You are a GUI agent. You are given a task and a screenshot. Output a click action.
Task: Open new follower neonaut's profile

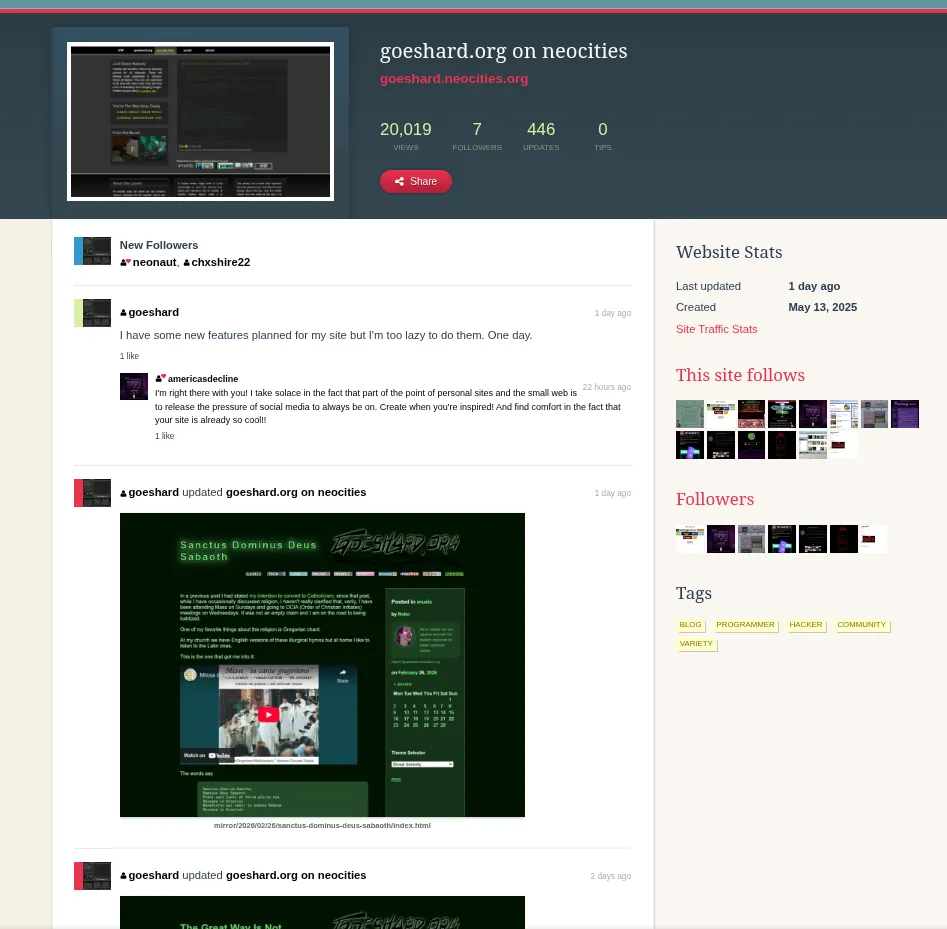pyautogui.click(x=154, y=262)
